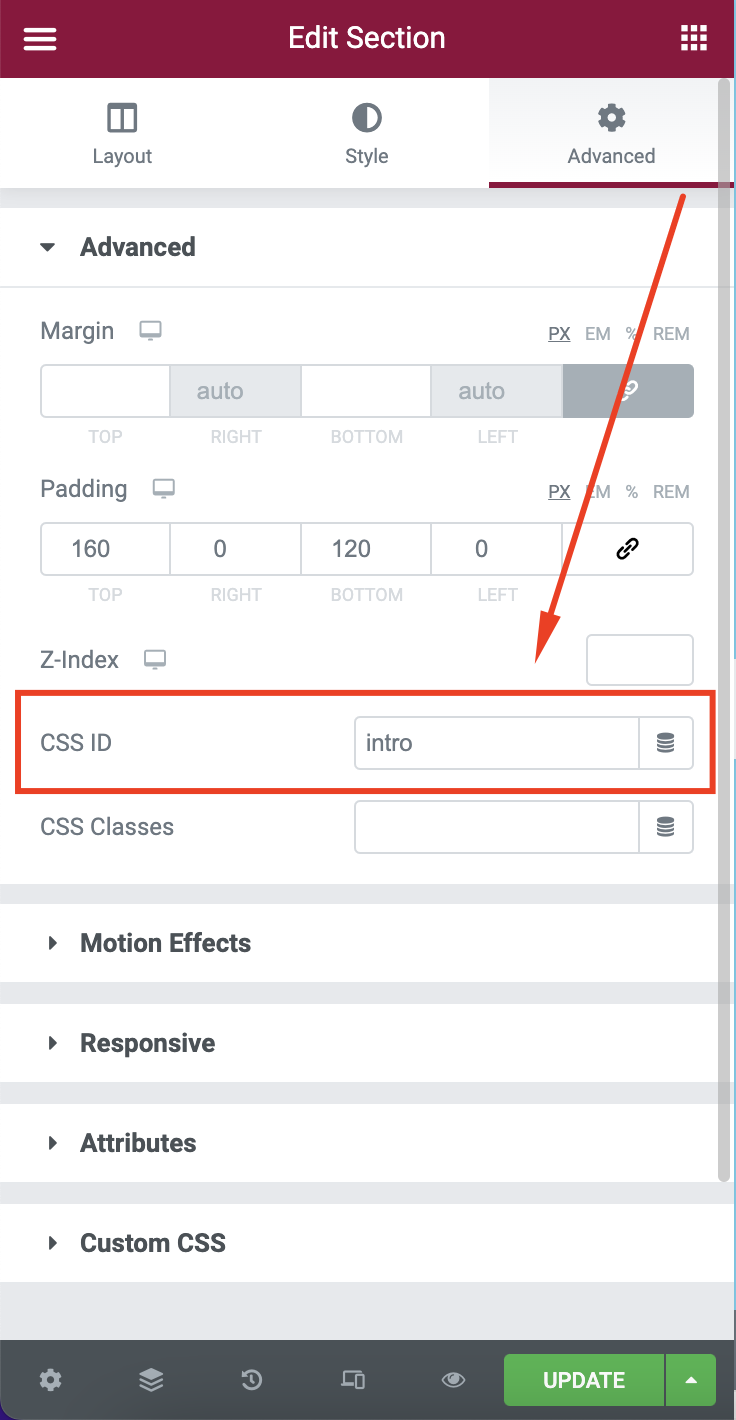736x1420 pixels.
Task: Switch to the Layout tab
Action: click(x=122, y=133)
